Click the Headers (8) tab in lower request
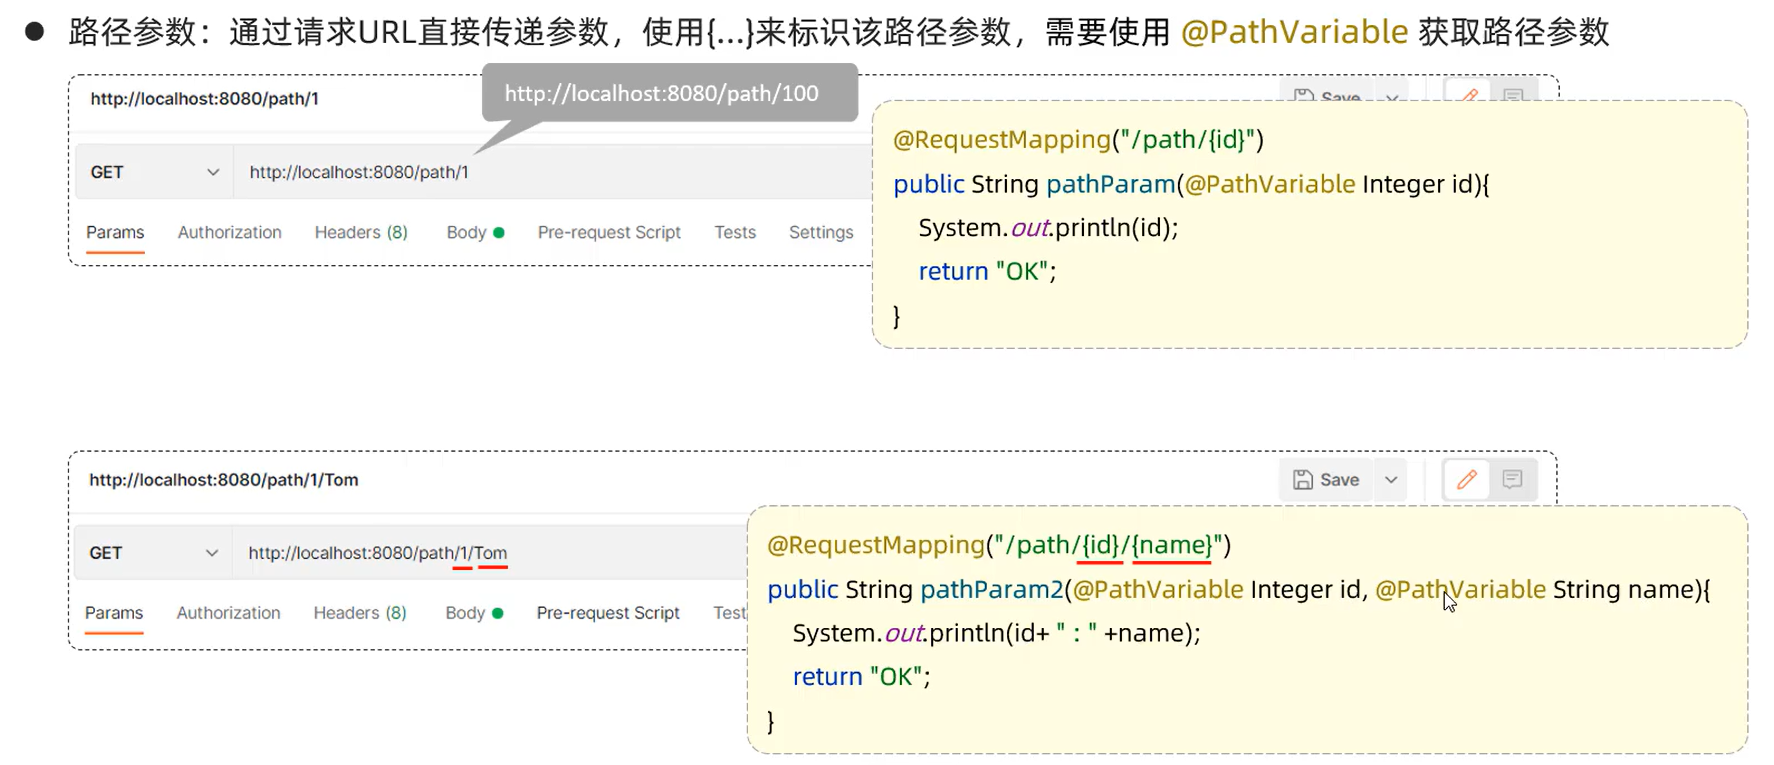This screenshot has width=1774, height=765. (x=360, y=613)
